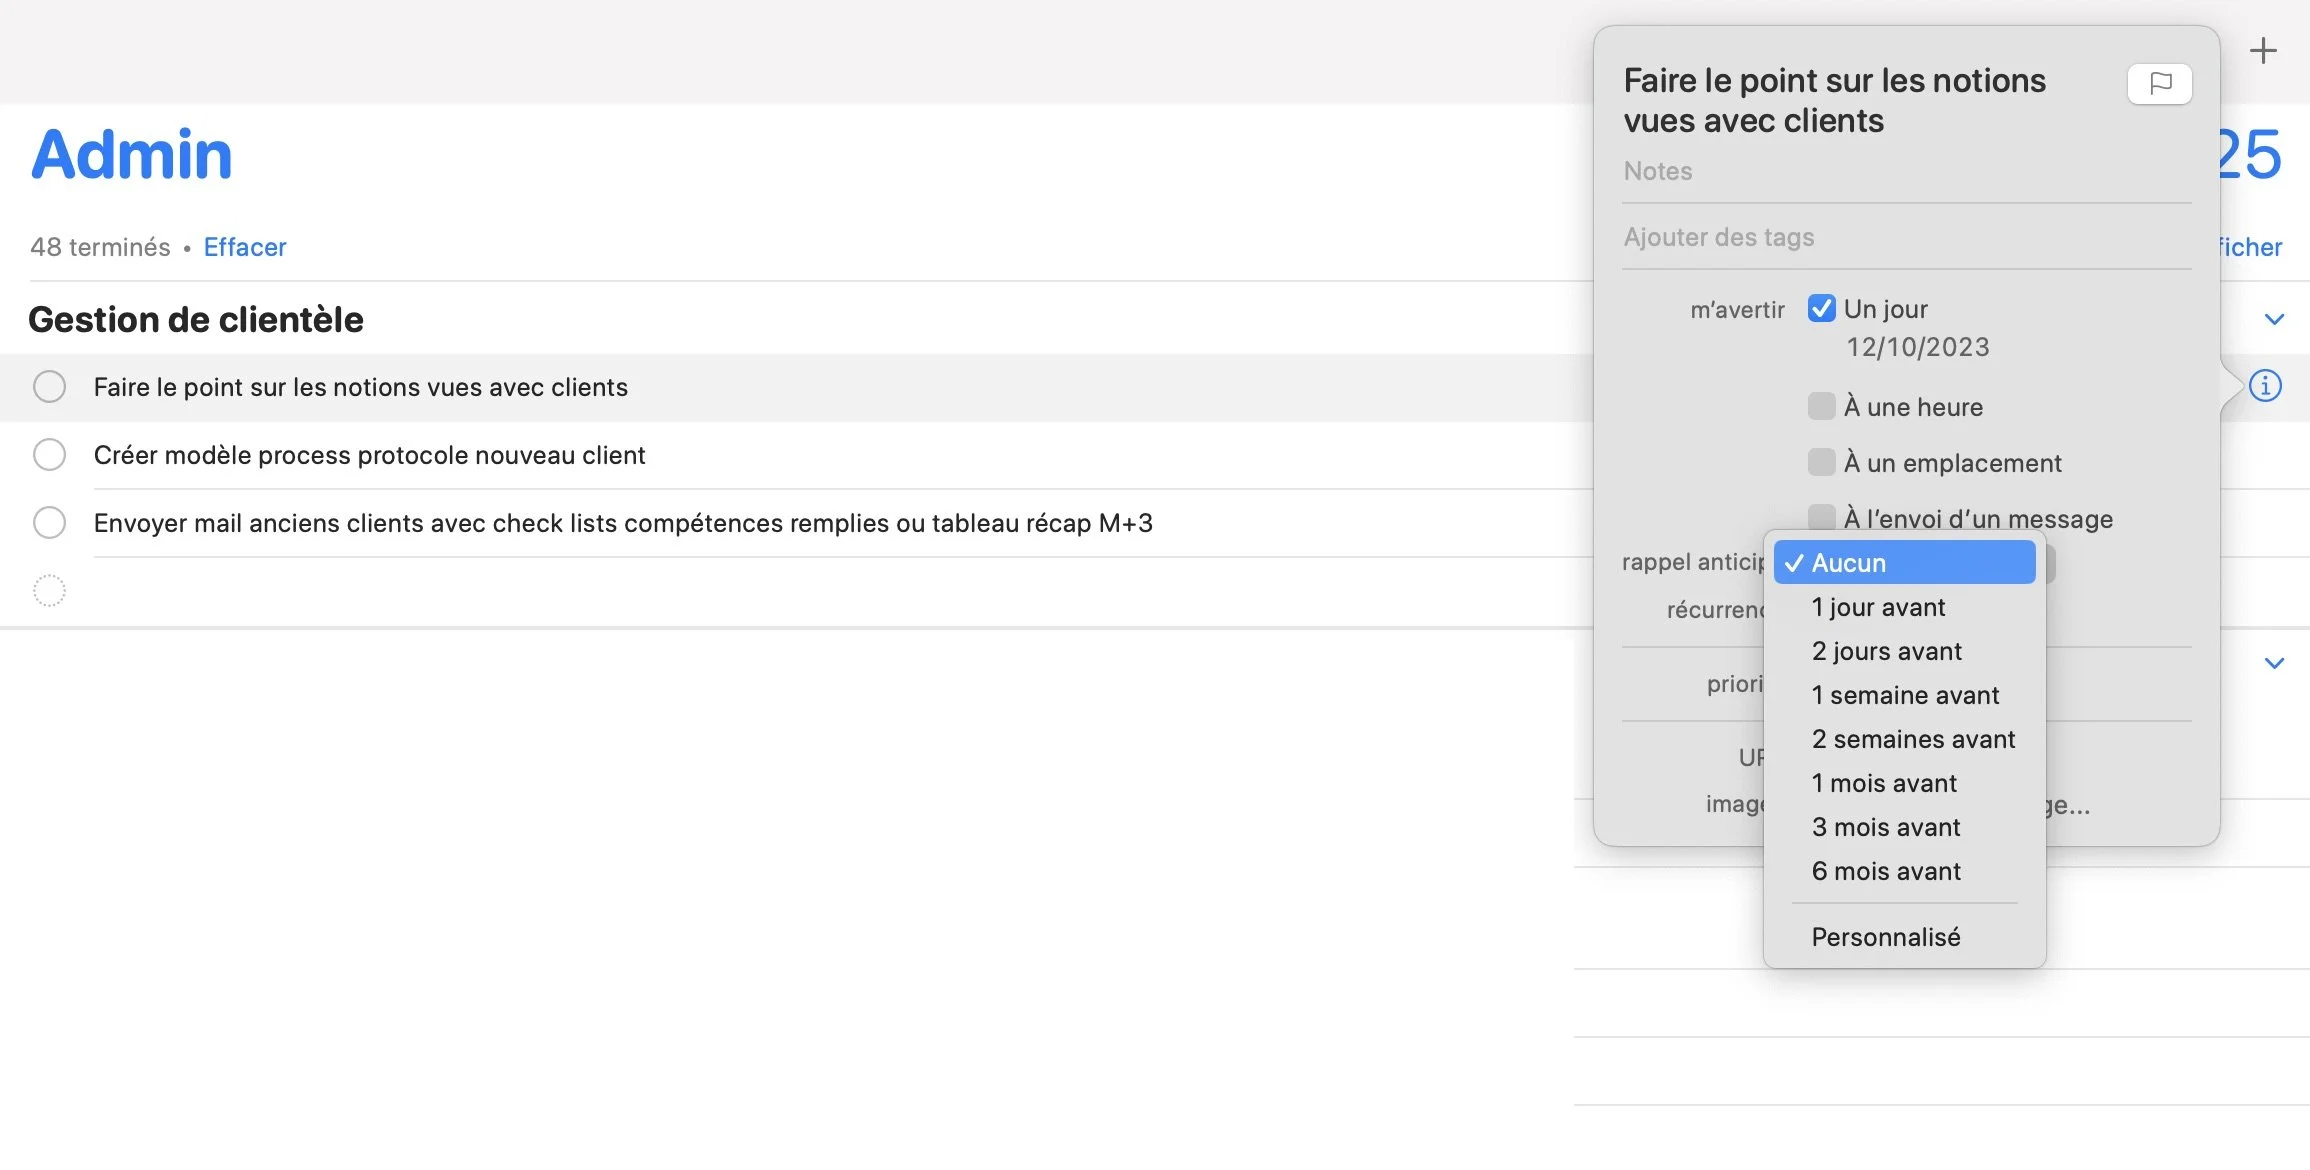The height and width of the screenshot is (1170, 2310).
Task: Uncheck the 'Un jour' checkbox
Action: click(1821, 309)
